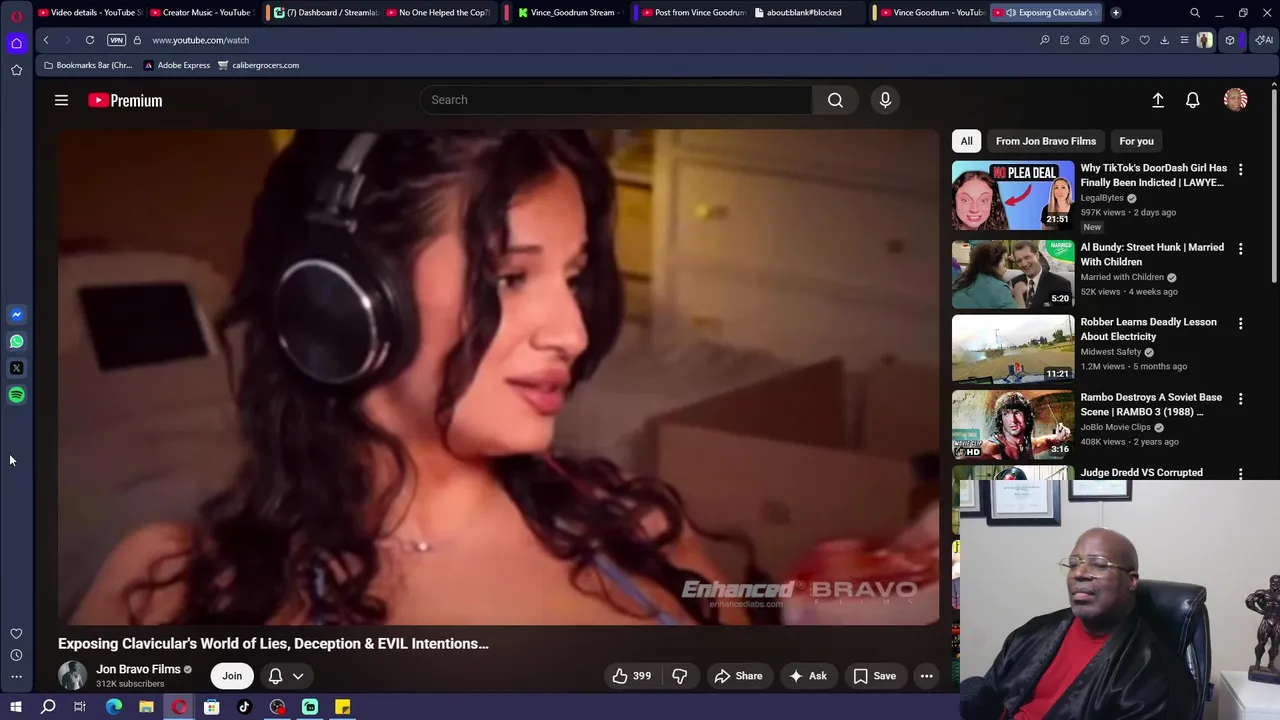This screenshot has height=720, width=1280.
Task: Toggle the Opera VPN badge
Action: point(116,40)
